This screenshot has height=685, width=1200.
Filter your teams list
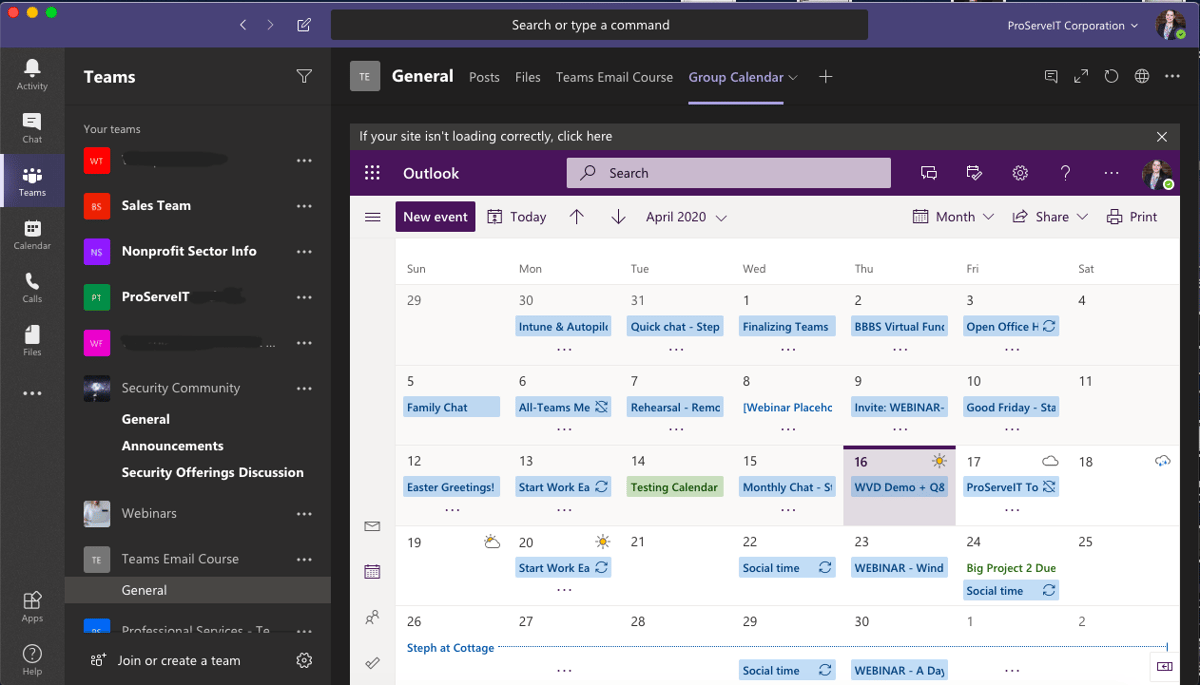point(304,76)
